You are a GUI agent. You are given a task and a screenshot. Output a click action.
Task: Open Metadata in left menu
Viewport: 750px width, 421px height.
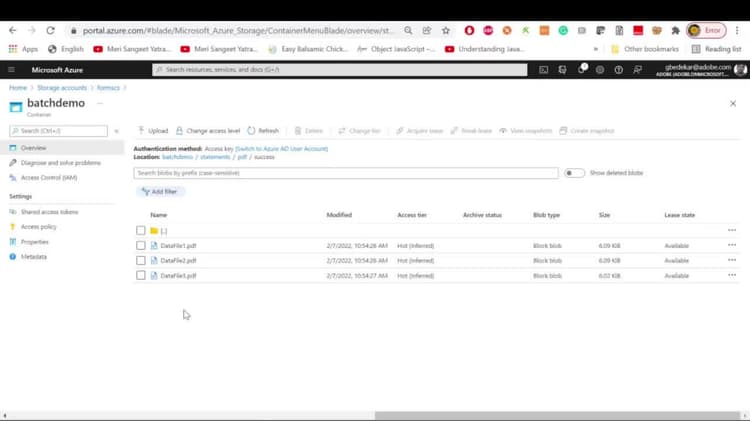pos(33,257)
